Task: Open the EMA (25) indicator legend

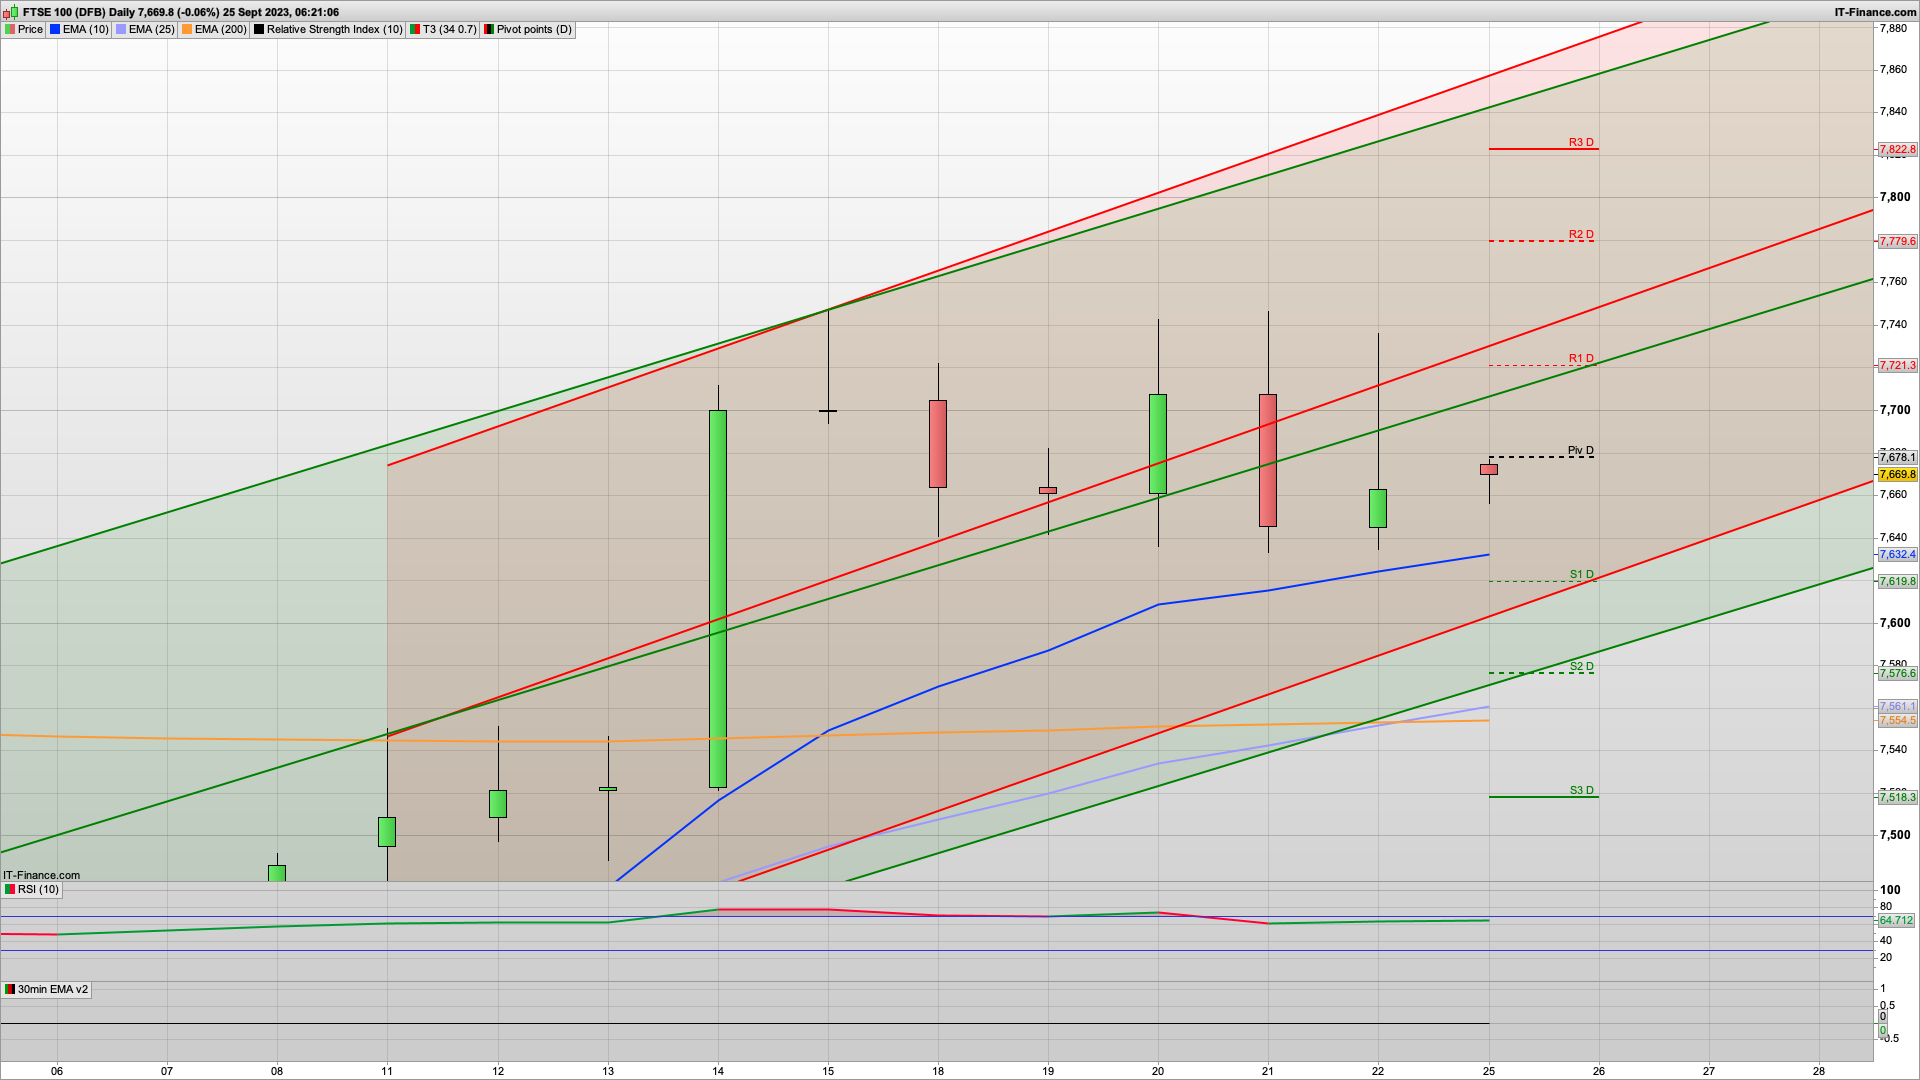Action: coord(145,29)
